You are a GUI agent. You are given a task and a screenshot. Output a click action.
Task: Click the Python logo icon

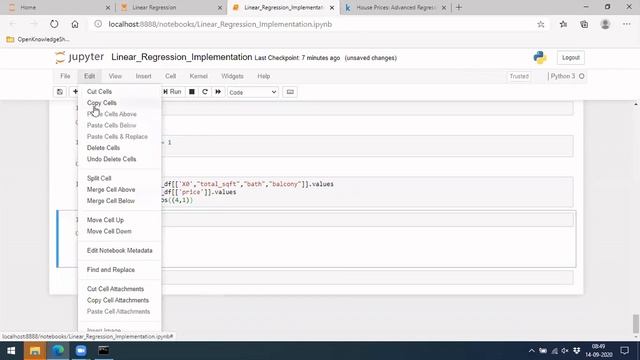point(540,58)
